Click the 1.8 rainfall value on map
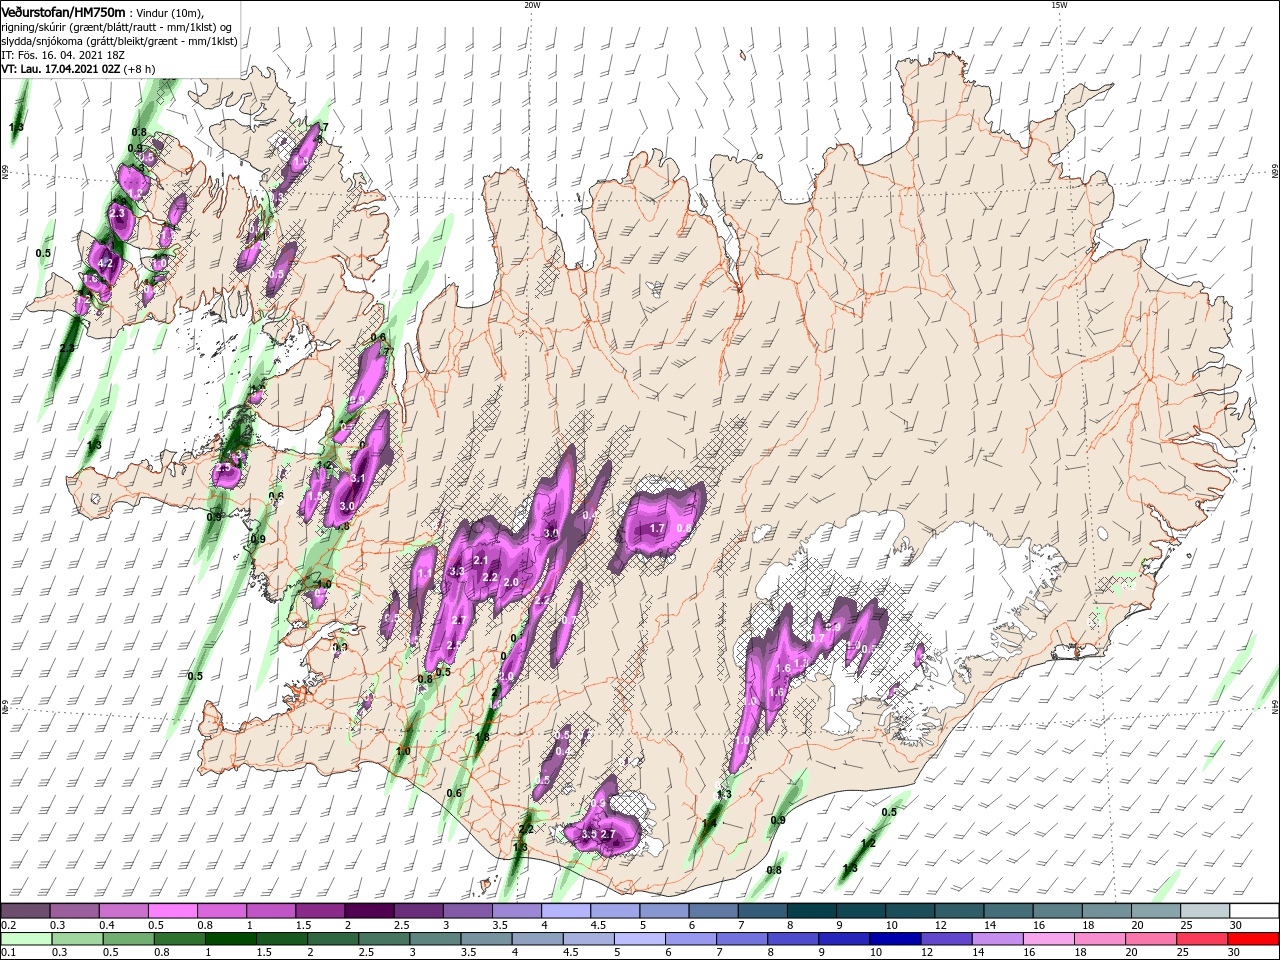 [482, 738]
